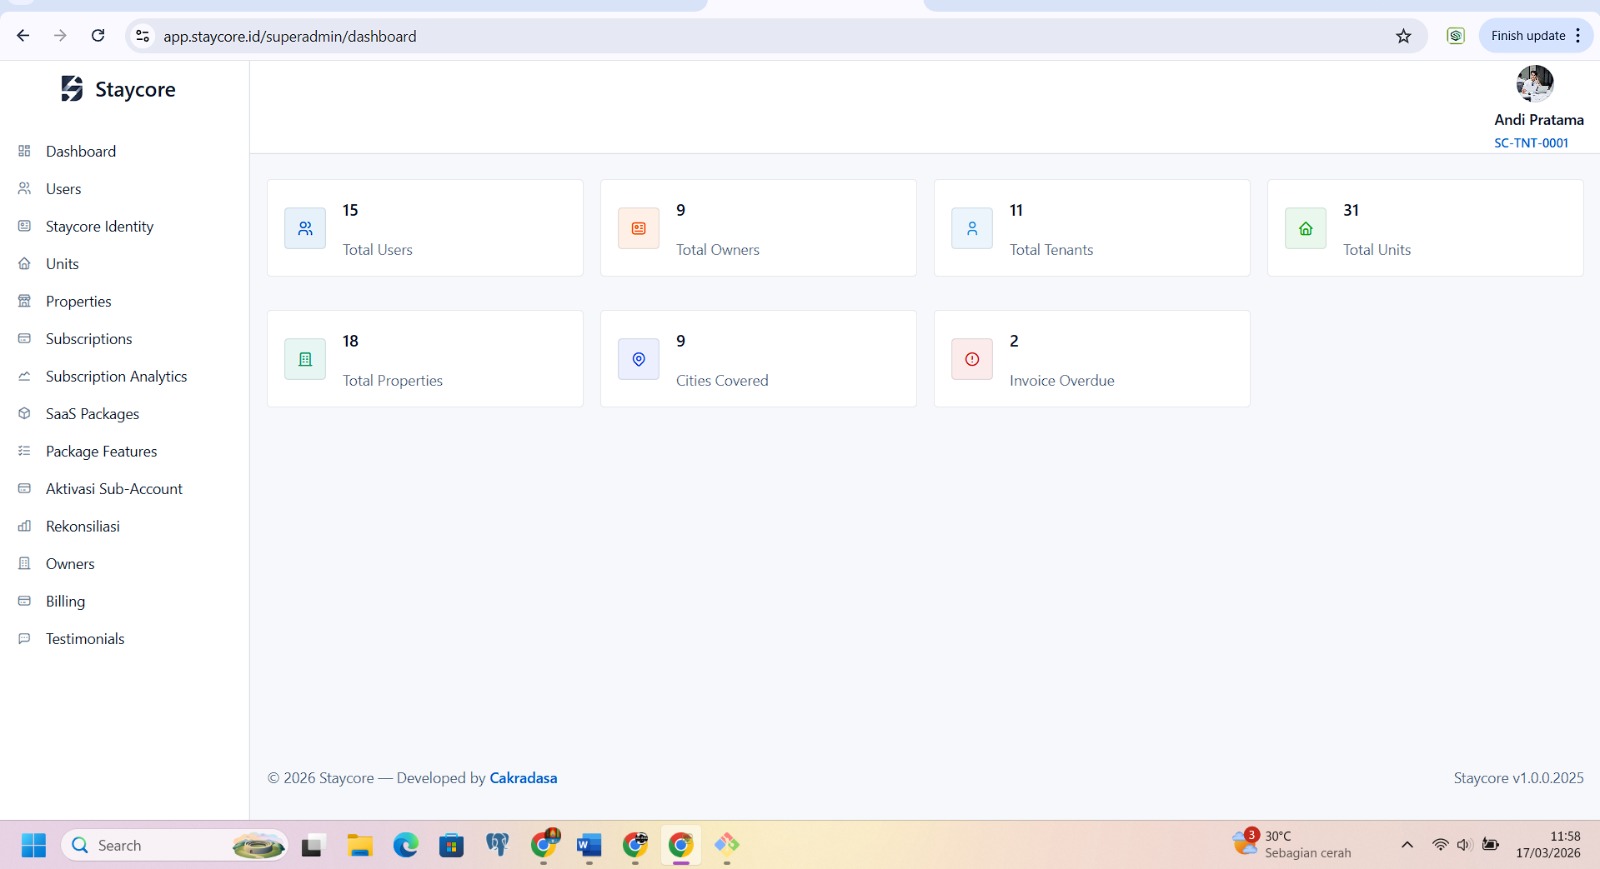Click the Staycore Identity card icon
1600x869 pixels.
pos(25,226)
